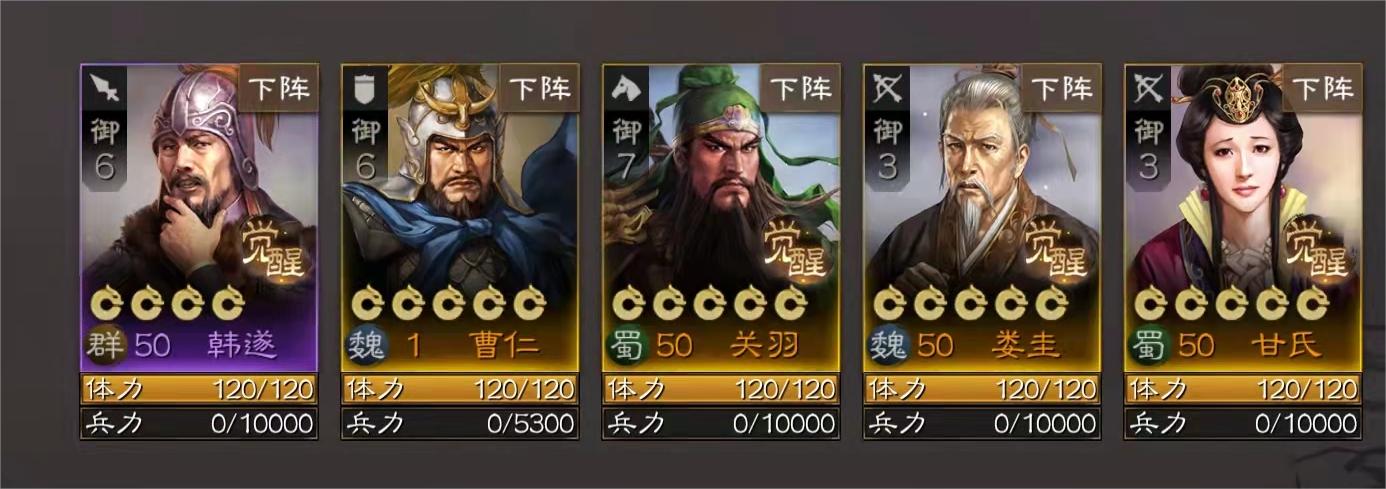Click the star rating row on 甘氏's card
Viewport: 1386px width, 489px height.
pyautogui.click(x=1231, y=302)
